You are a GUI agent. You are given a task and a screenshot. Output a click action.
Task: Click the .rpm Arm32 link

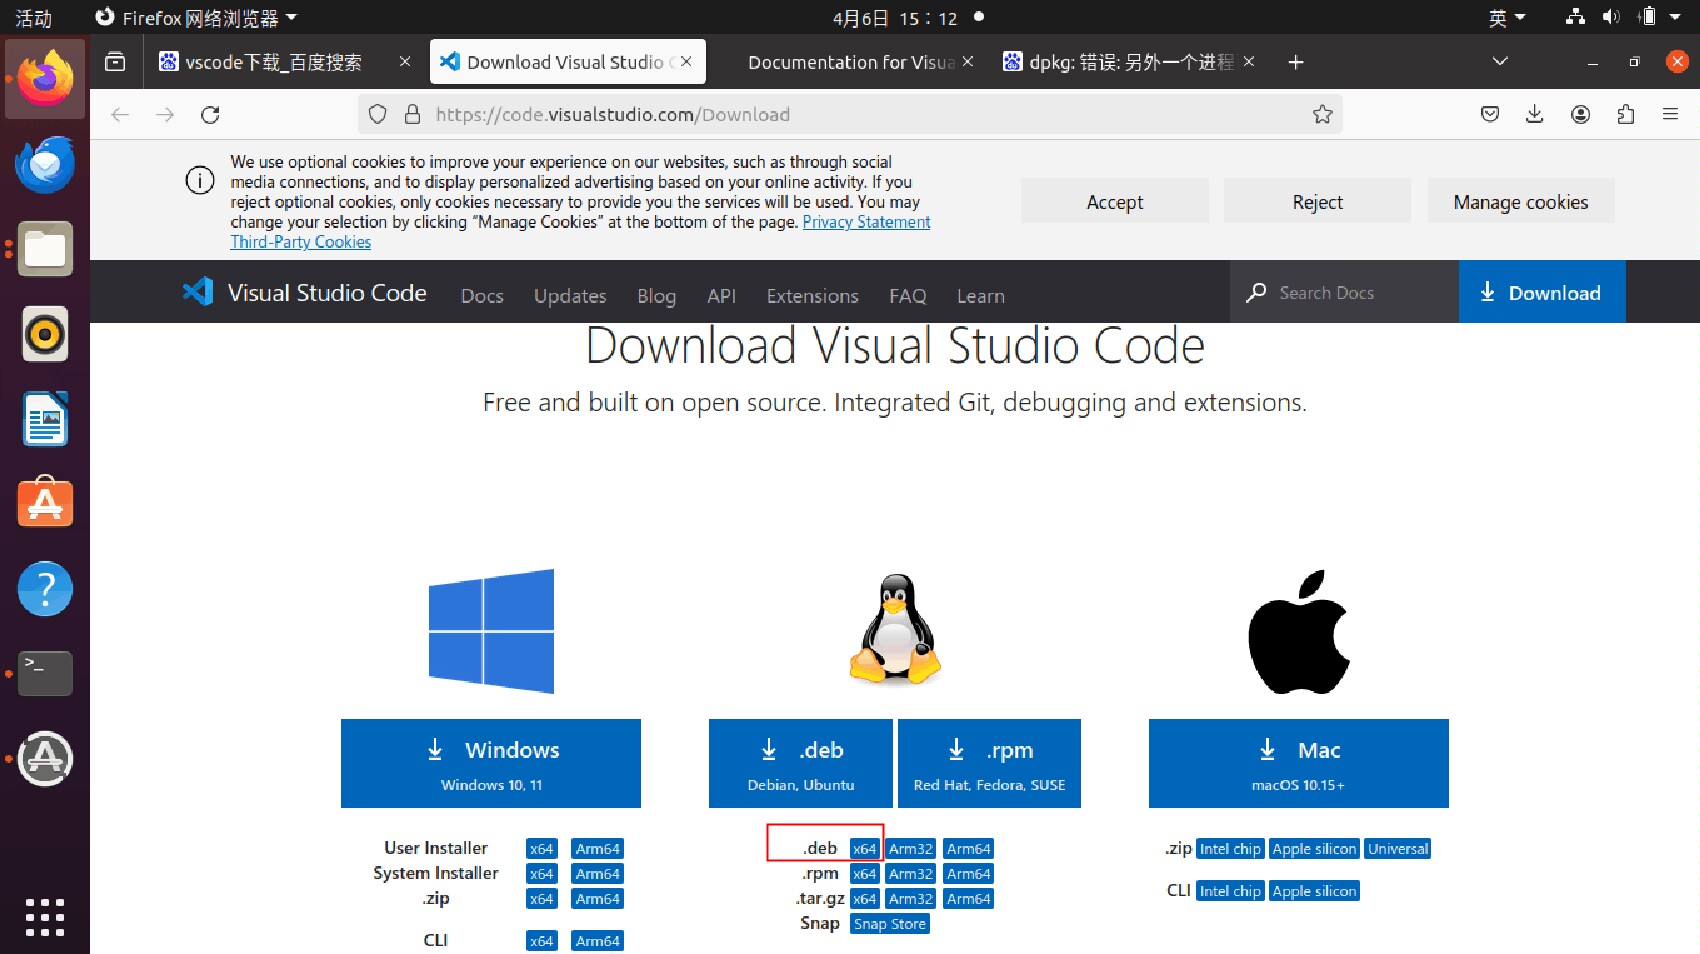(x=910, y=874)
